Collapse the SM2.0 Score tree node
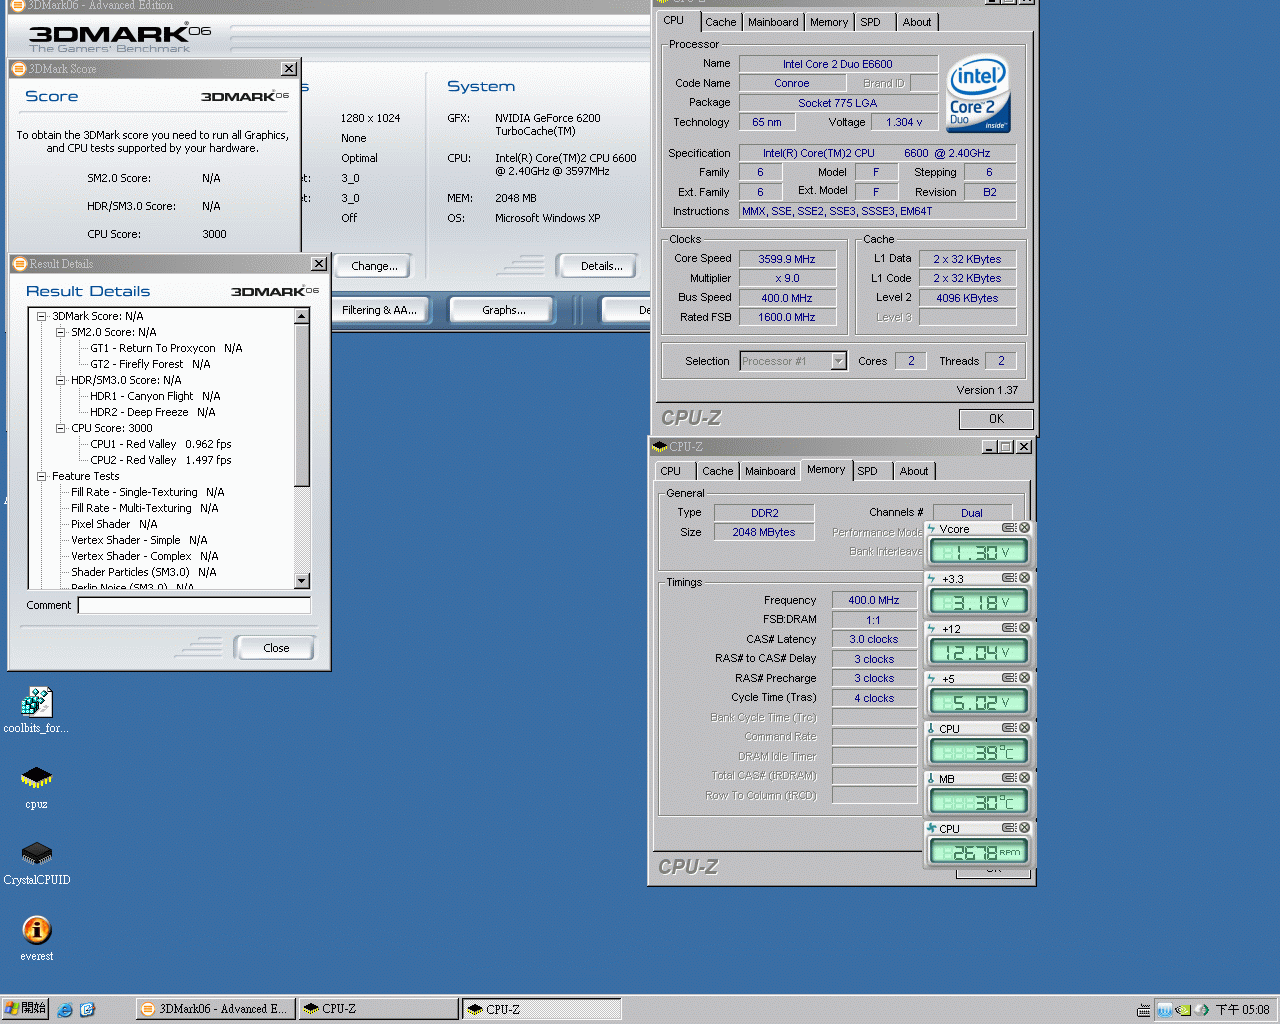The height and width of the screenshot is (1024, 1280). (x=61, y=332)
